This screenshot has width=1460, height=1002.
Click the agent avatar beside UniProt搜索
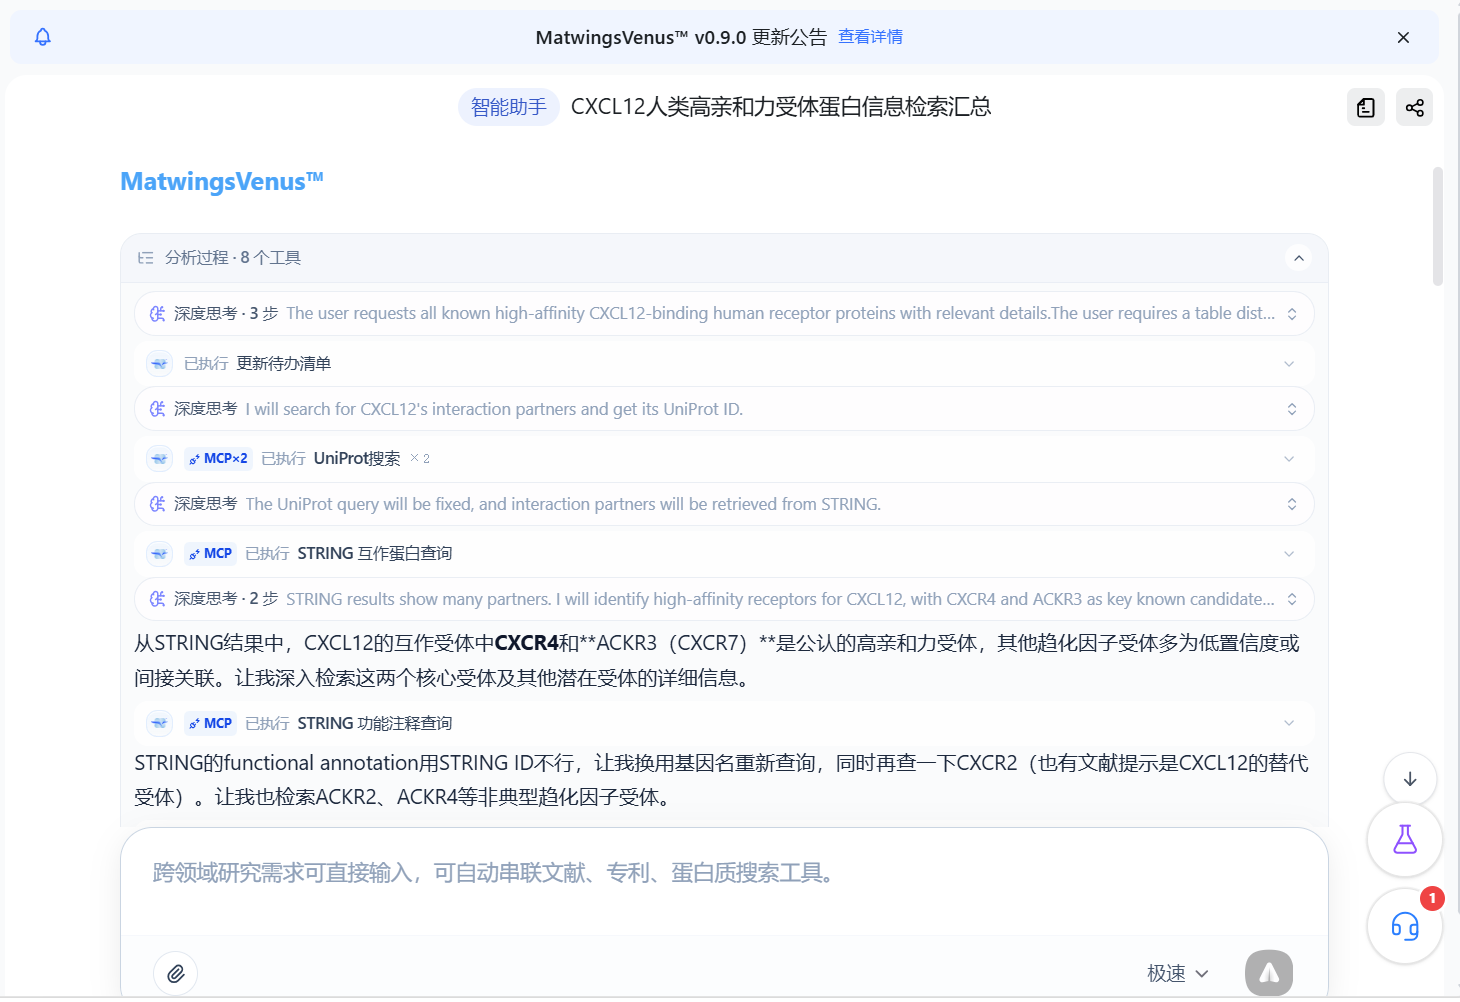[x=160, y=458]
